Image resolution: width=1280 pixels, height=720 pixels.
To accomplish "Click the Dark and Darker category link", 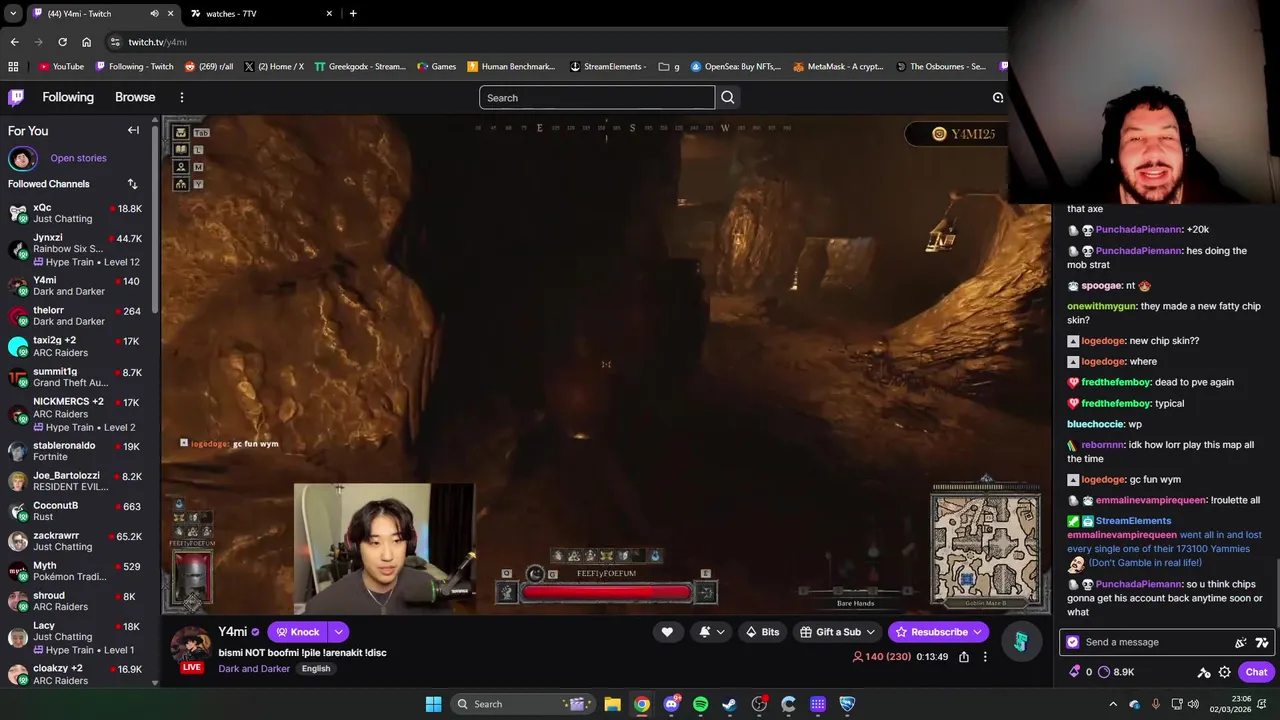I will point(254,669).
